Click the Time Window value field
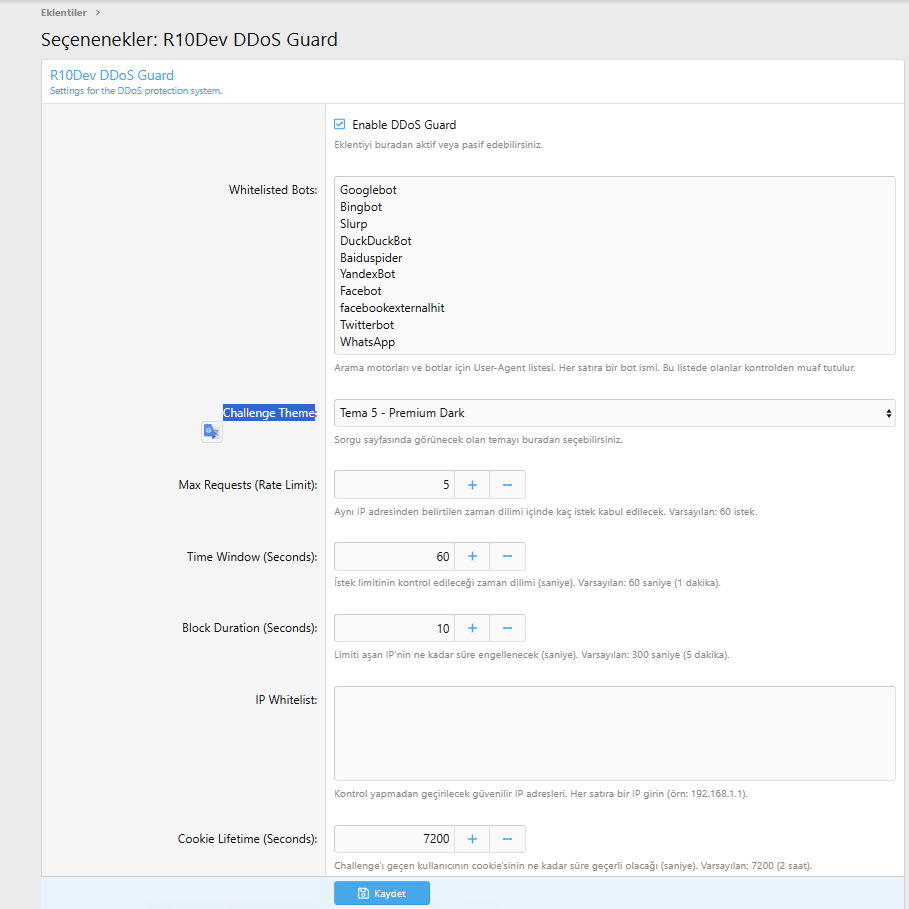Screen dimensions: 909x909 (x=394, y=557)
